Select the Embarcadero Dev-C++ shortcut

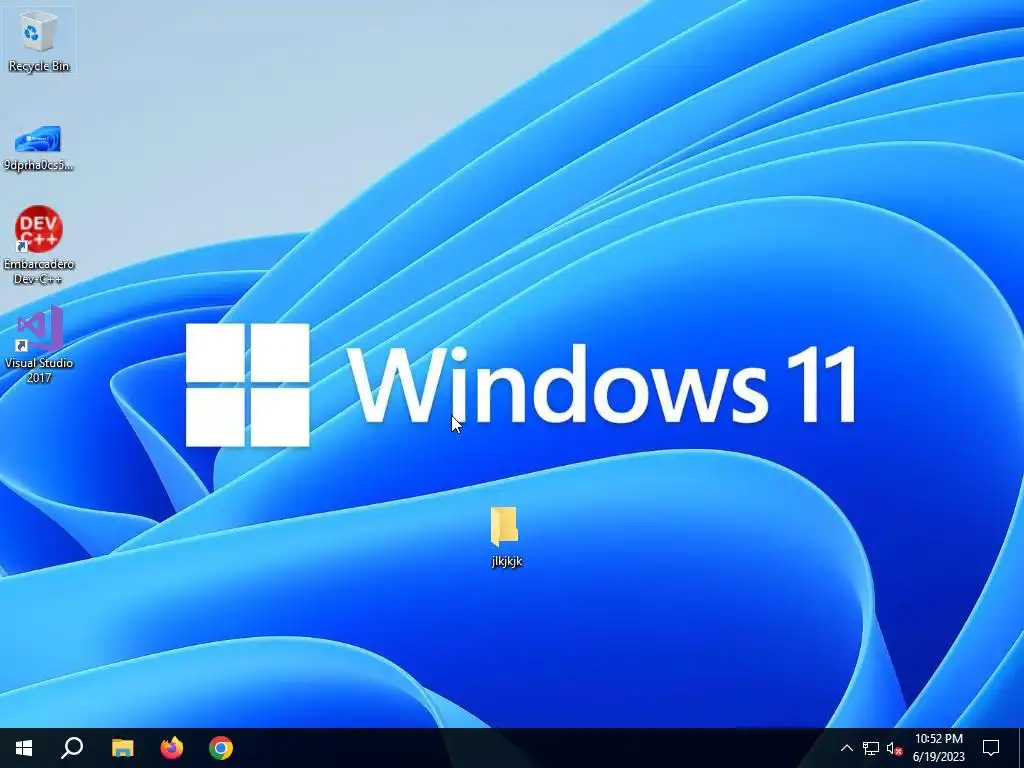tap(39, 245)
